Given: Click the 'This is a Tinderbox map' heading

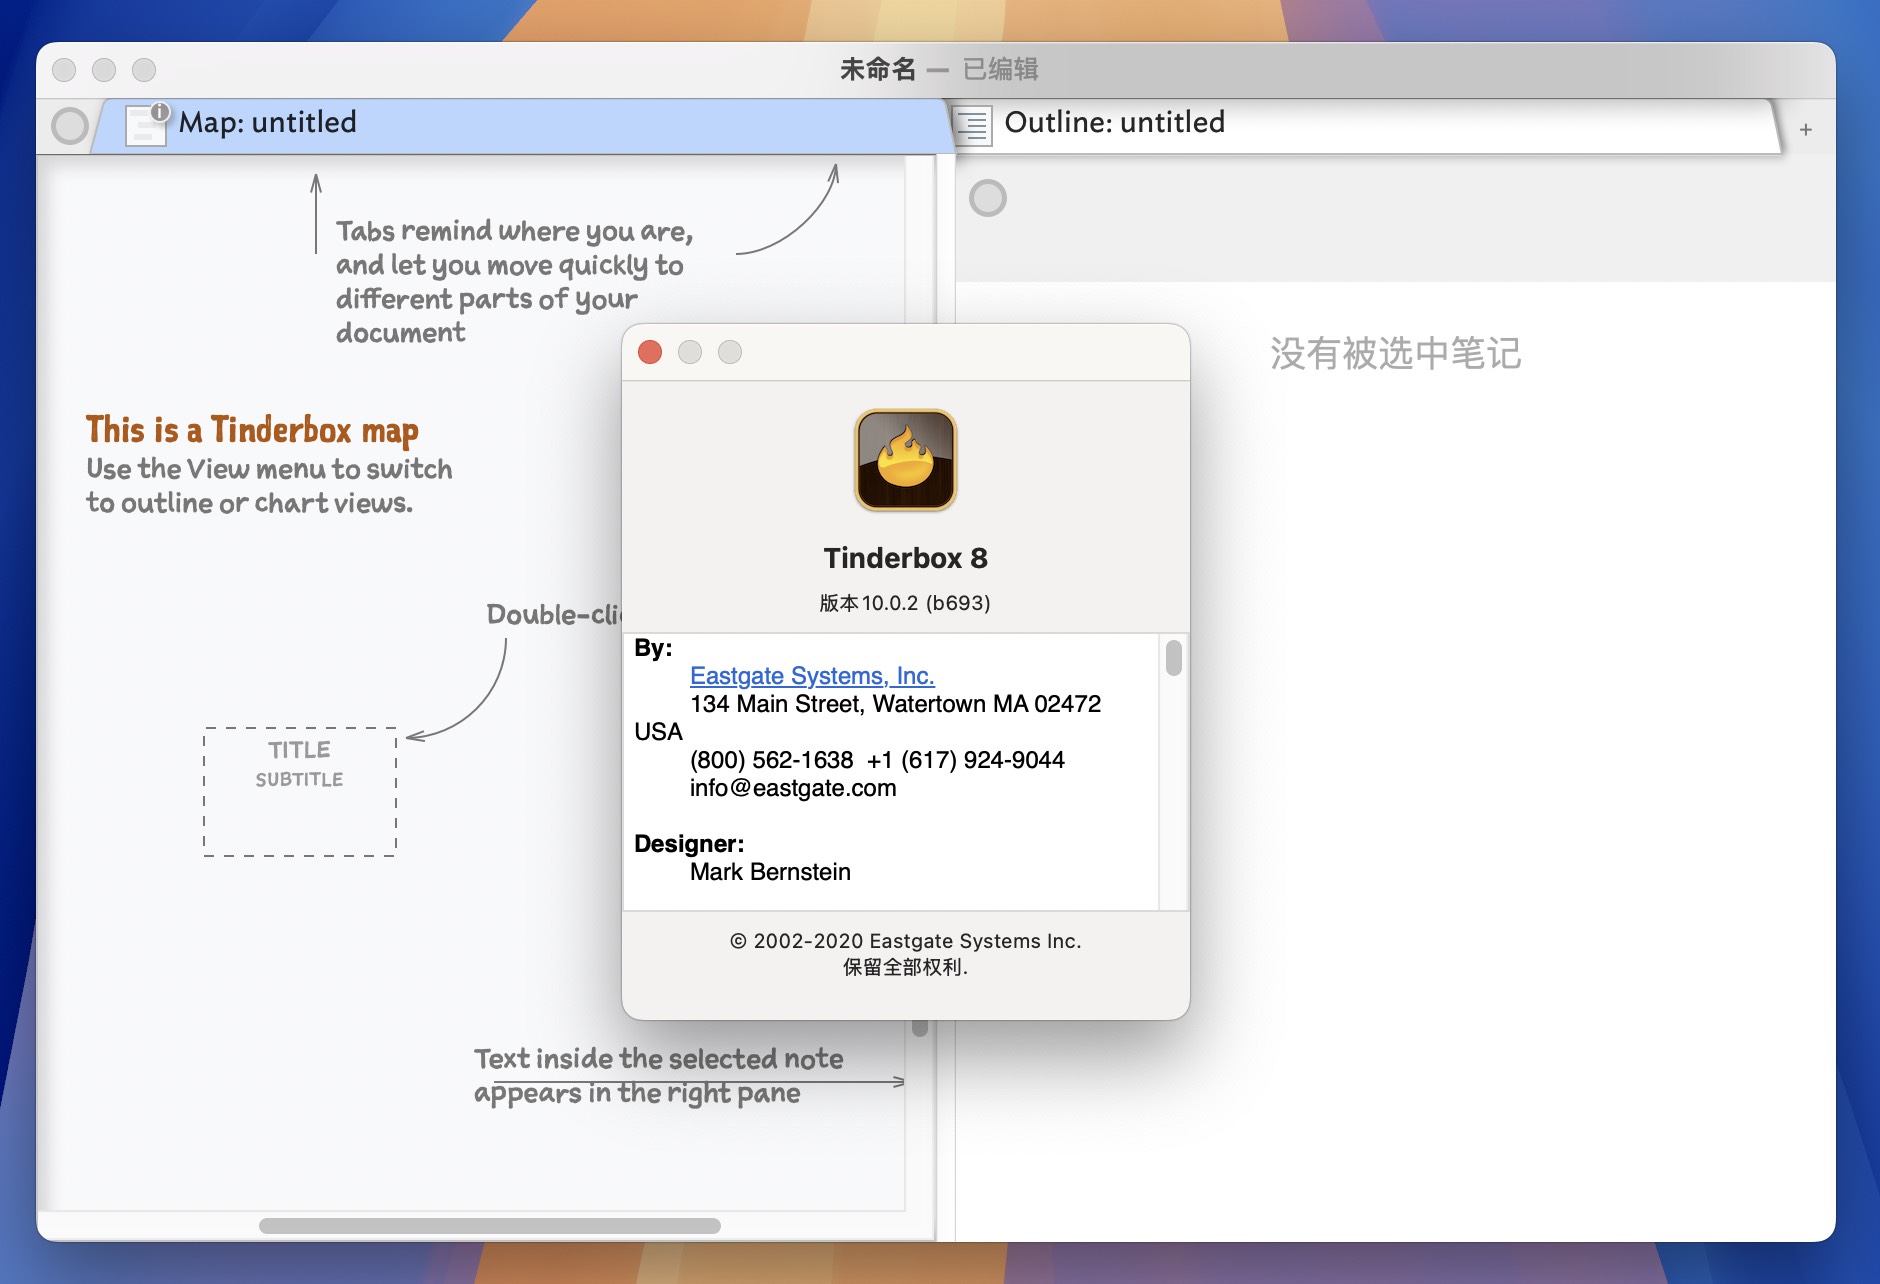Looking at the screenshot, I should pyautogui.click(x=252, y=430).
